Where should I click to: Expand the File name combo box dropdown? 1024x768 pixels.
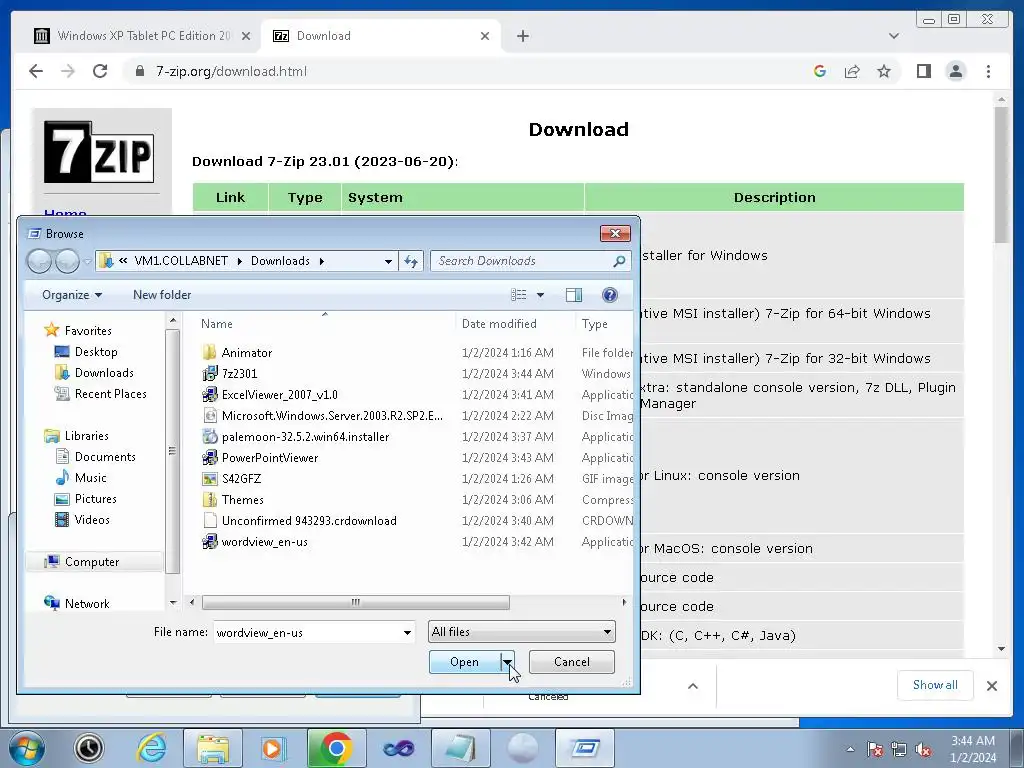coord(407,632)
